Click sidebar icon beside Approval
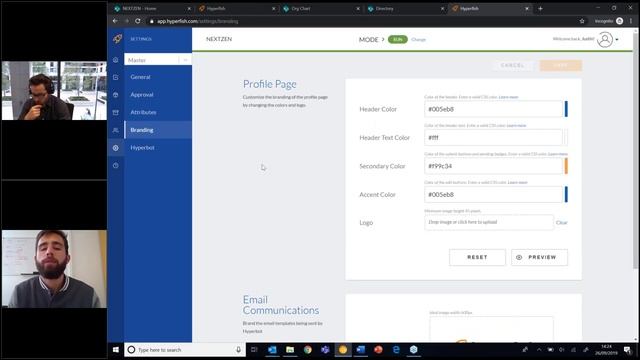 click(116, 95)
